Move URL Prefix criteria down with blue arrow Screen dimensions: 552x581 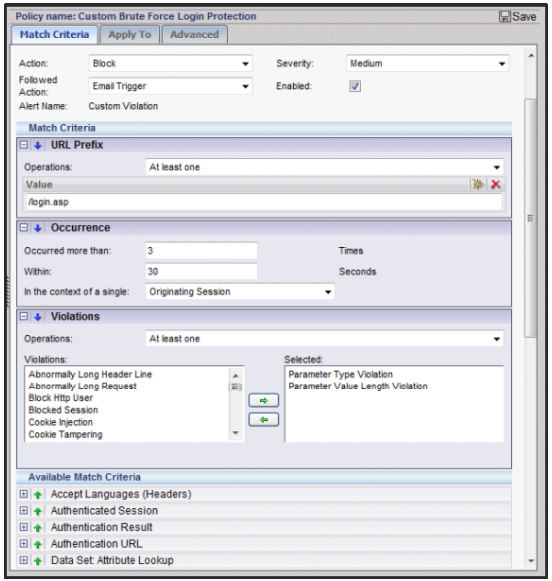coord(37,145)
